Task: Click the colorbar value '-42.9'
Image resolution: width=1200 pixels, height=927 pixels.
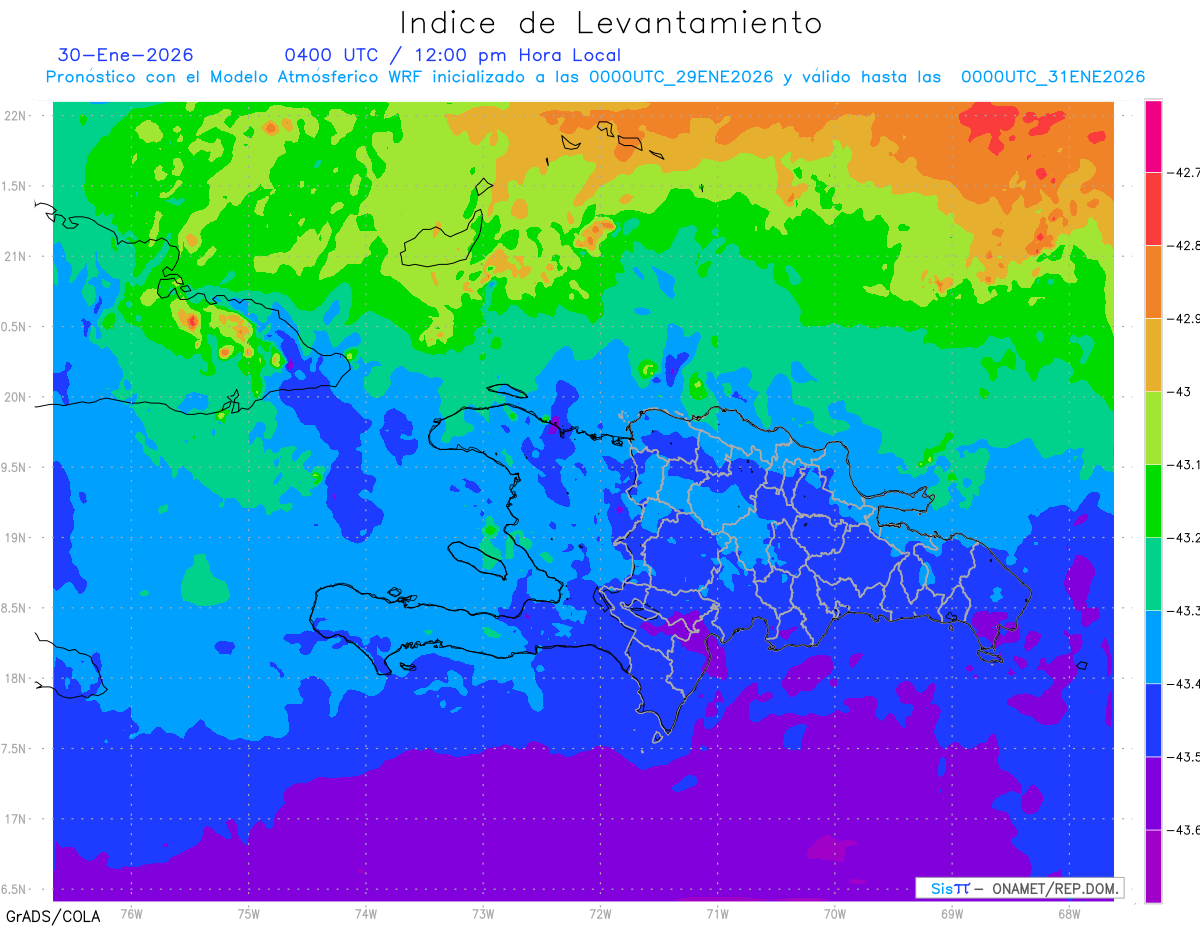Action: tap(1186, 318)
